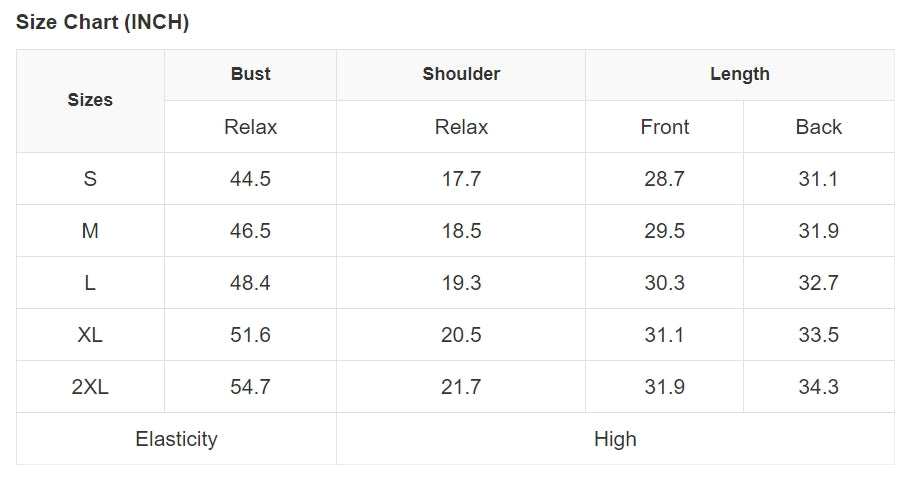Click the Bust column header
915x478 pixels.
click(x=250, y=74)
